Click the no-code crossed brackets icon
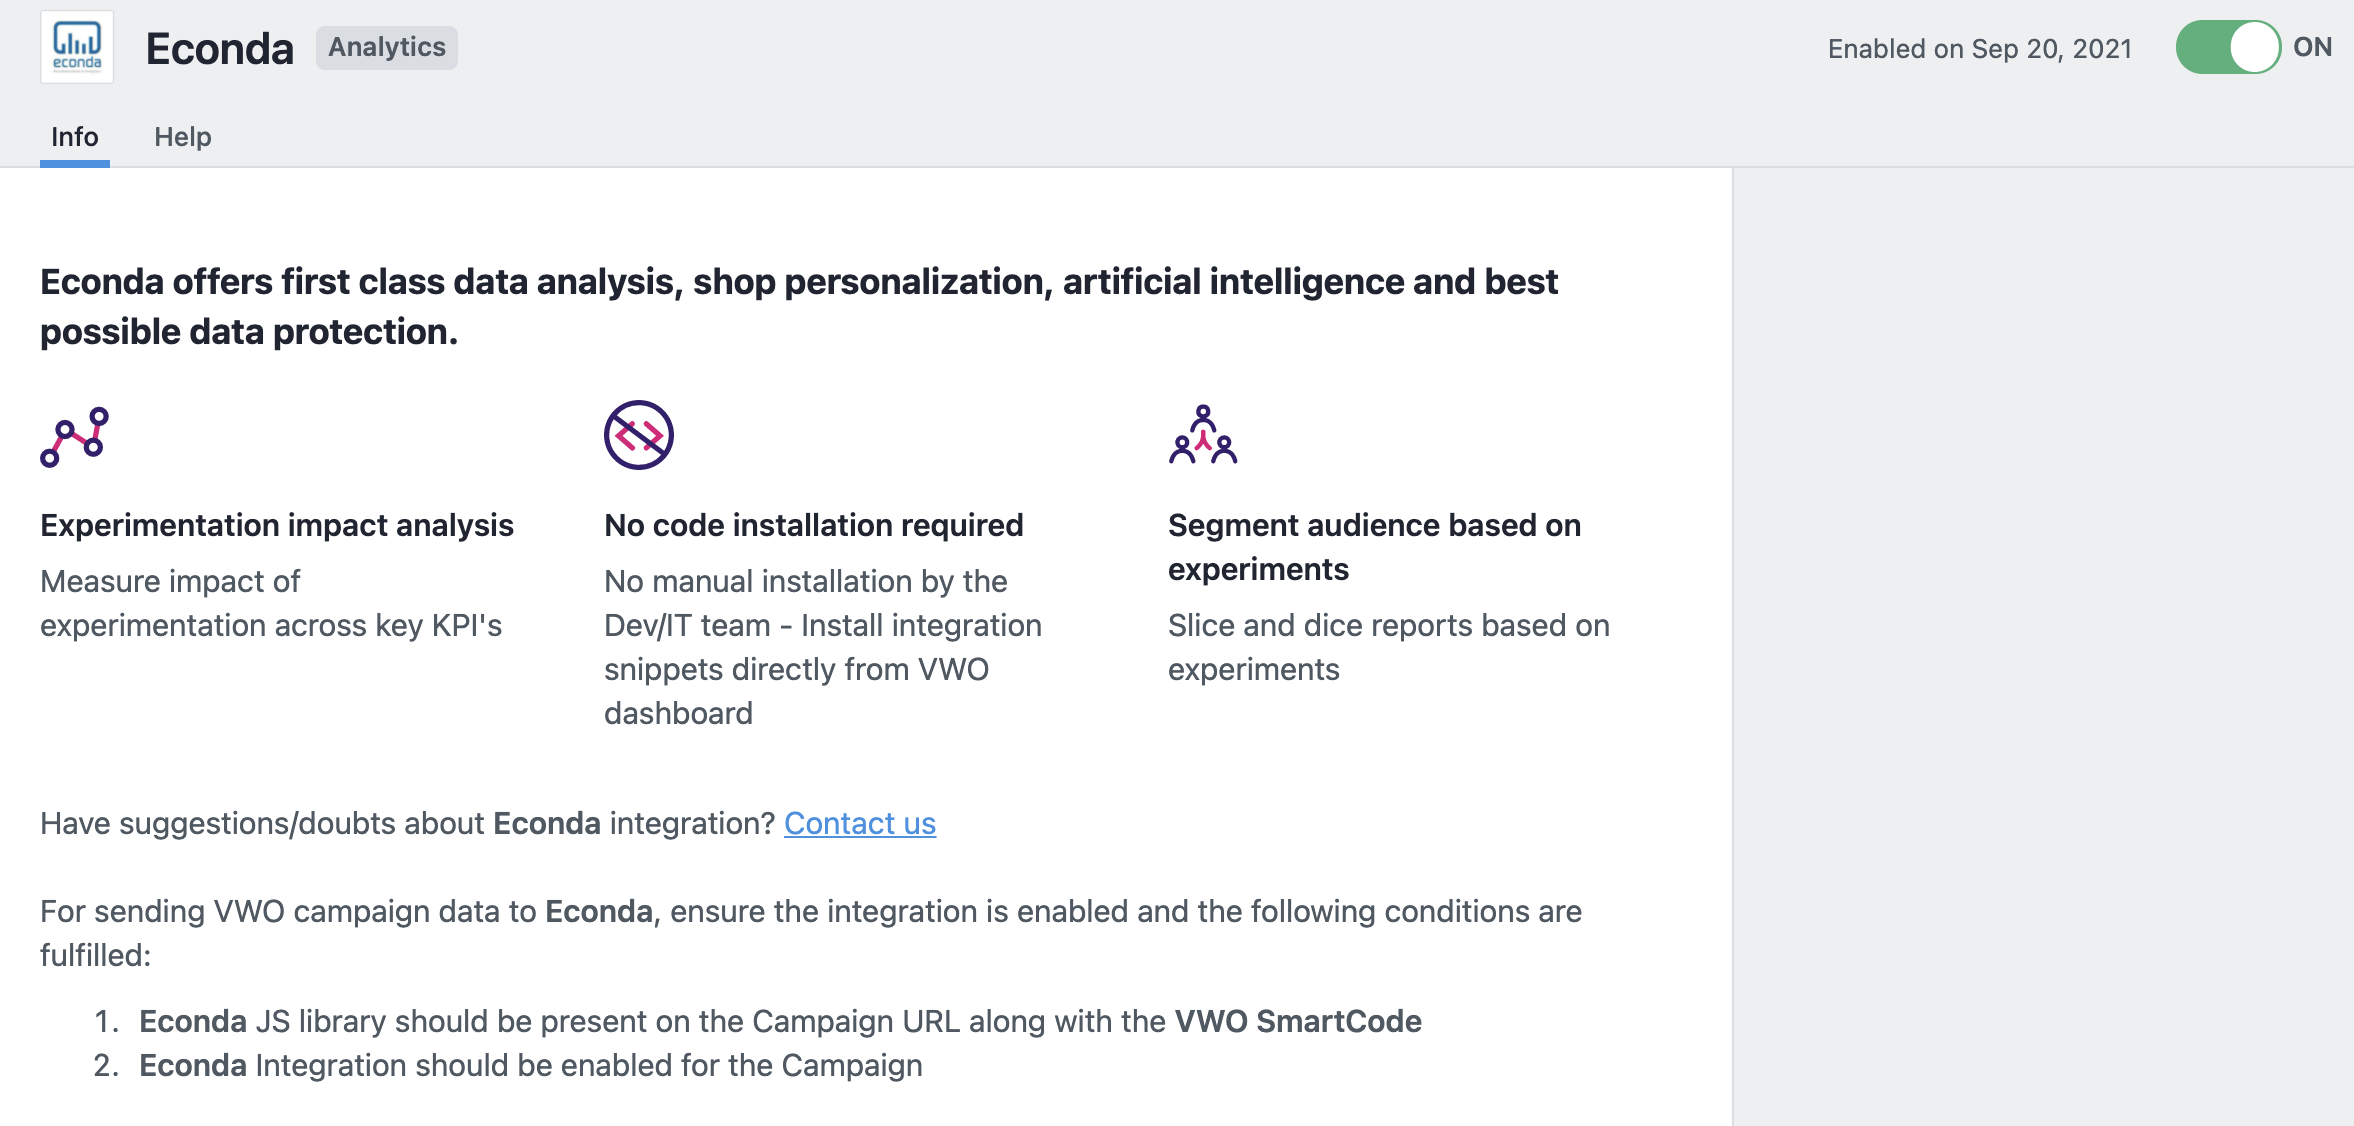 [639, 435]
